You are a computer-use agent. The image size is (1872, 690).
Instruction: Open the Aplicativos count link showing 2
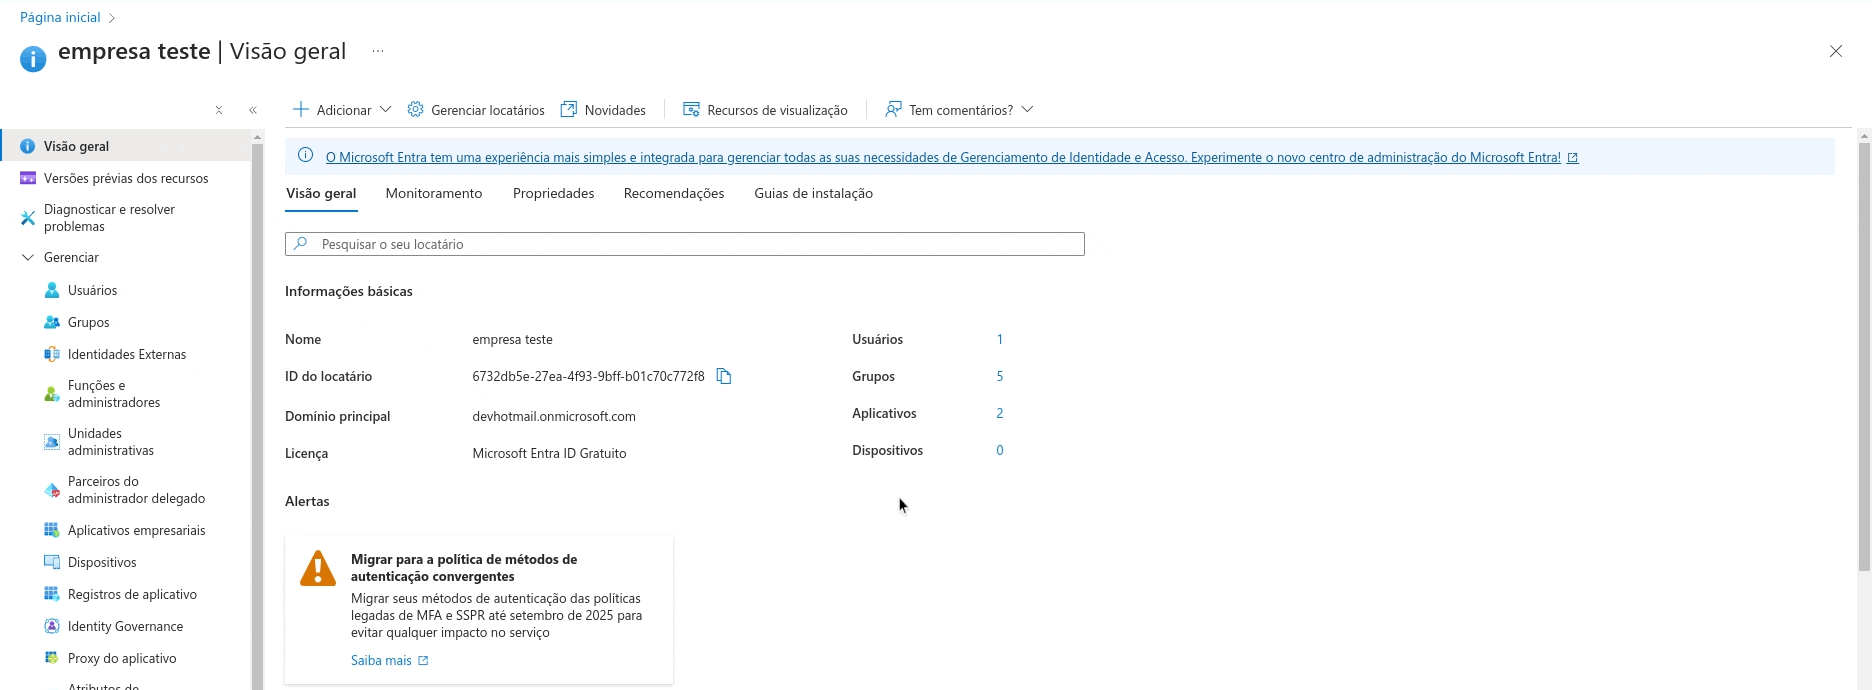999,413
